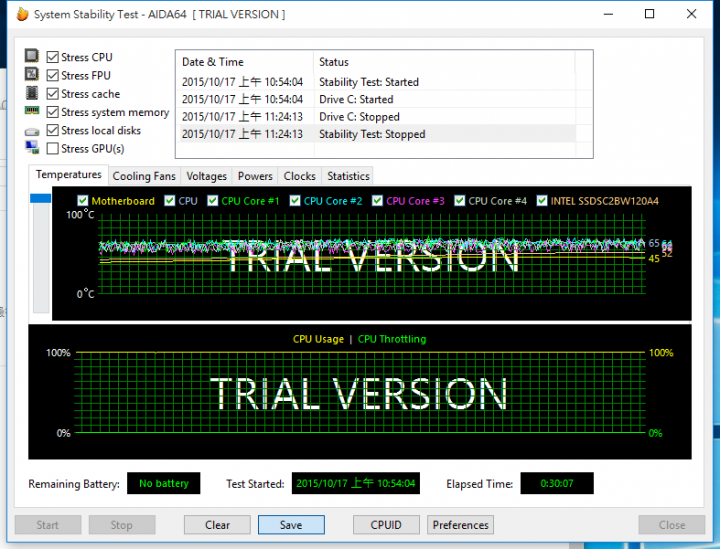Open the Voltages tab
Viewport: 720px width, 549px height.
pos(206,176)
